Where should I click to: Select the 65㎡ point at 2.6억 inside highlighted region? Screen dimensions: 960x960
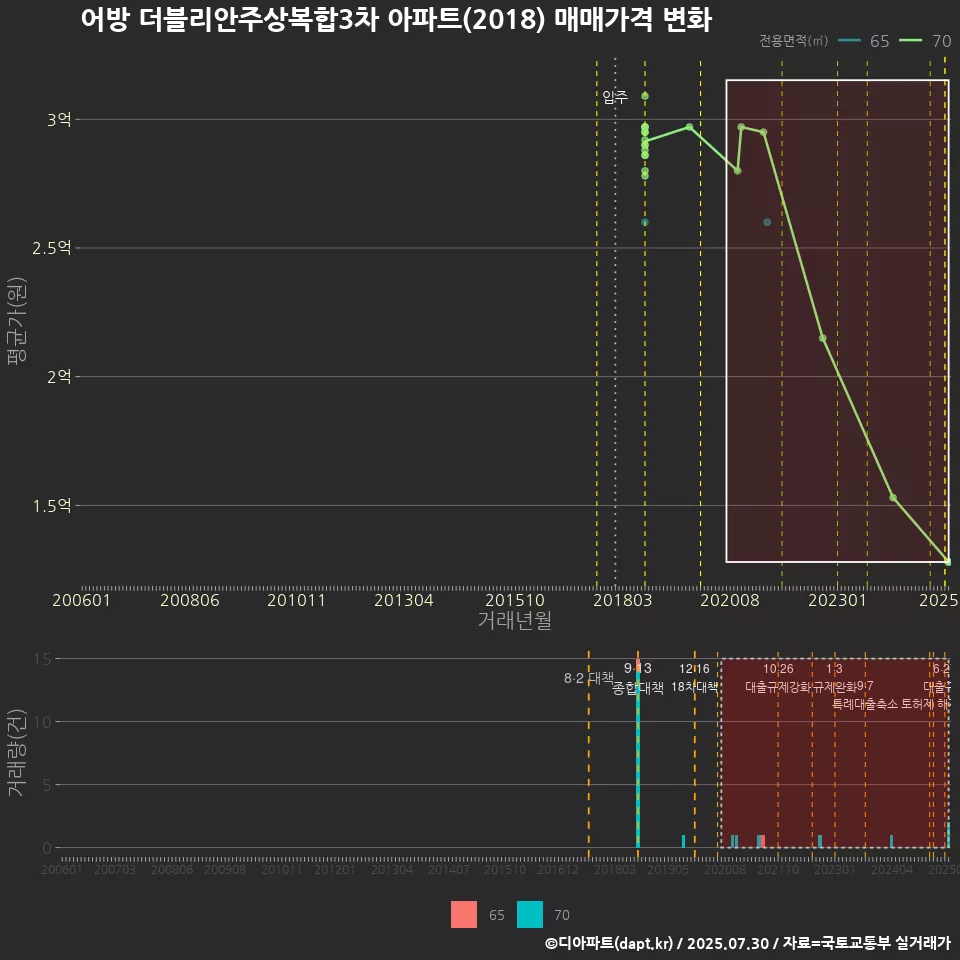(767, 222)
